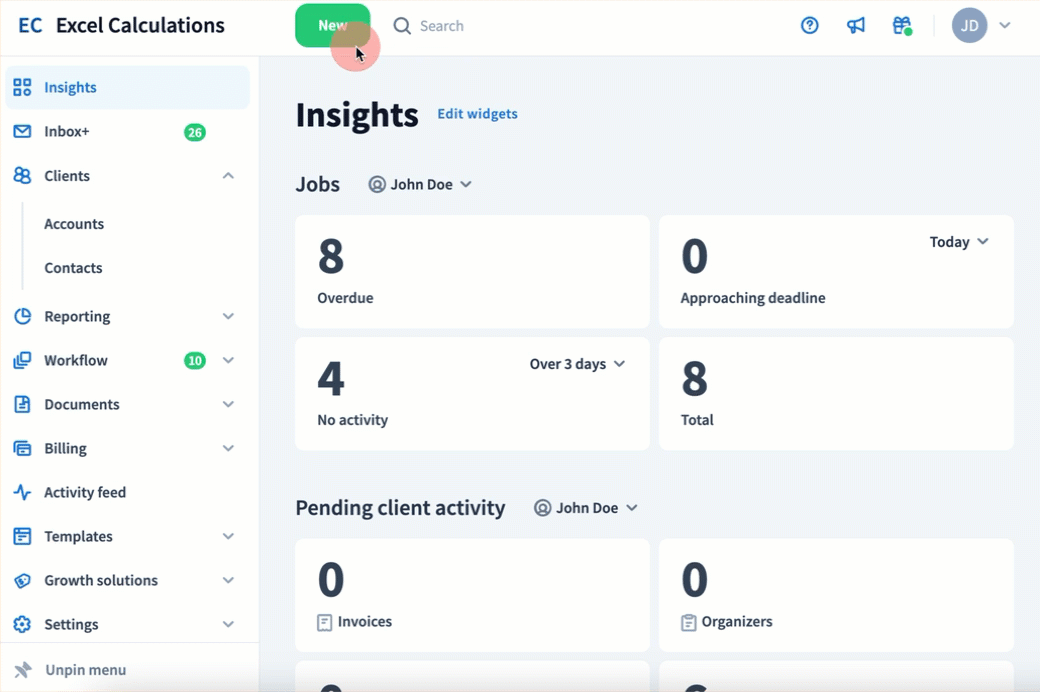Unpin the menu using pin icon
The image size is (1040, 692).
22,670
